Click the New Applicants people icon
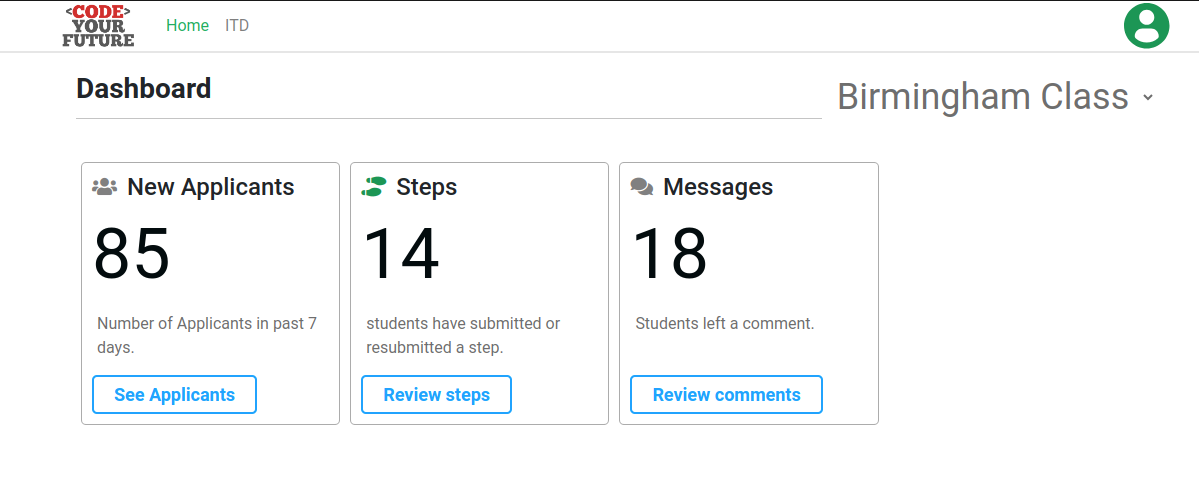This screenshot has height=485, width=1199. click(x=104, y=187)
